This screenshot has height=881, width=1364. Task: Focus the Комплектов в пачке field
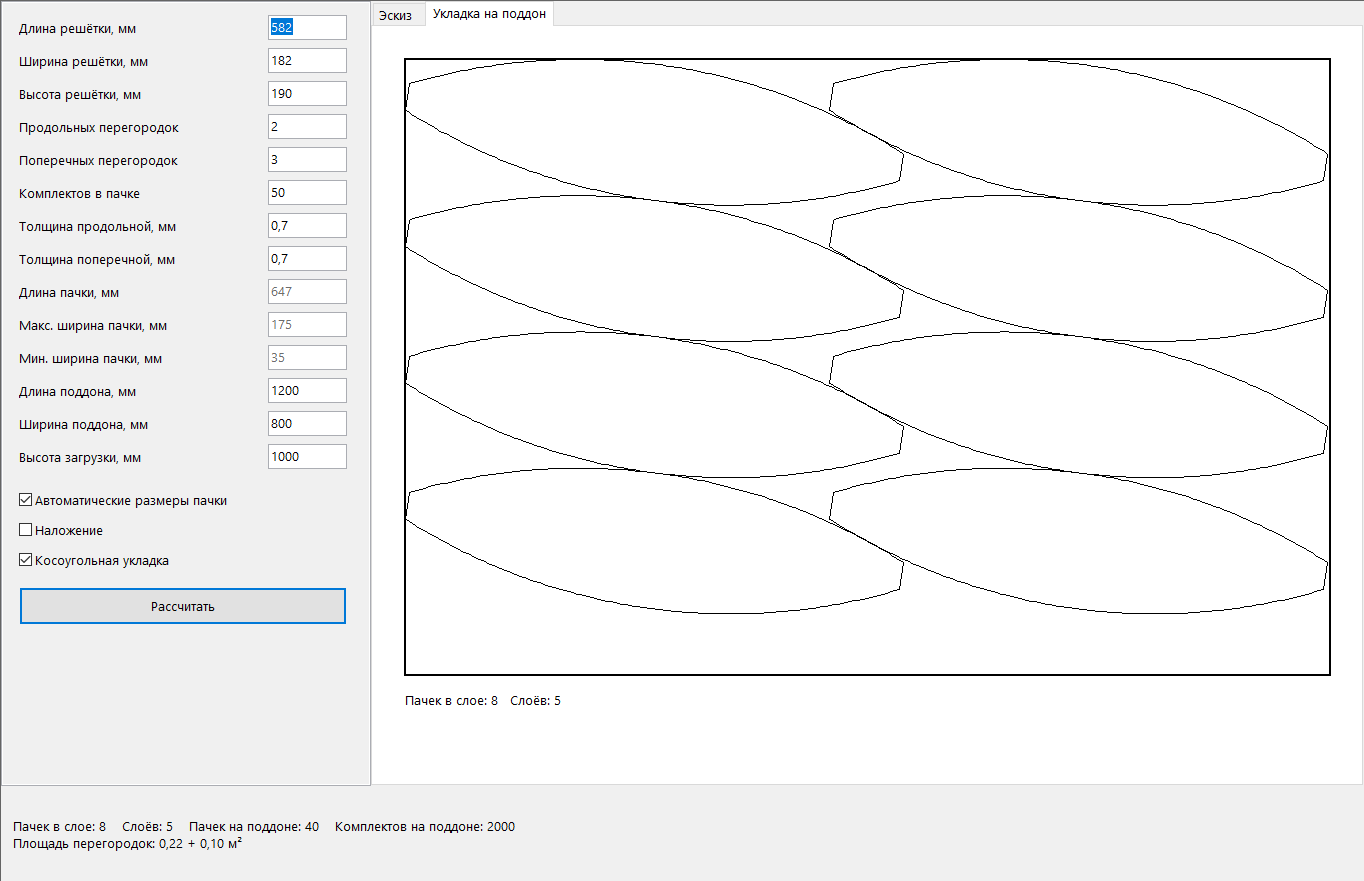[307, 193]
